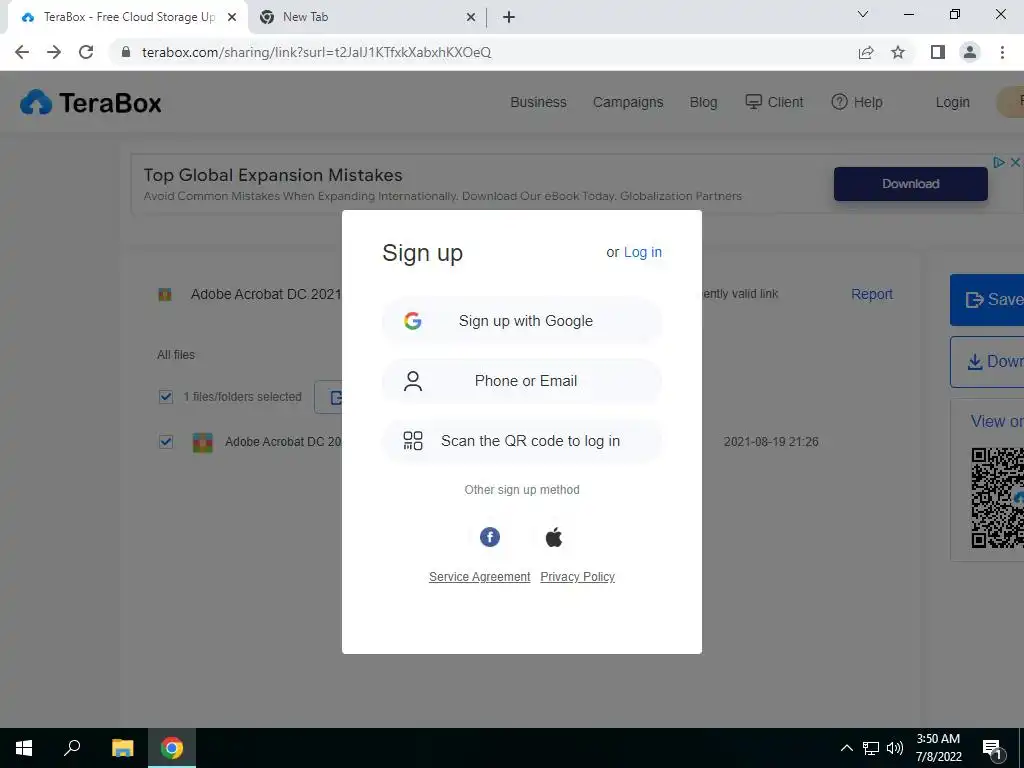
Task: Go back with the browser back arrow
Action: 22,52
